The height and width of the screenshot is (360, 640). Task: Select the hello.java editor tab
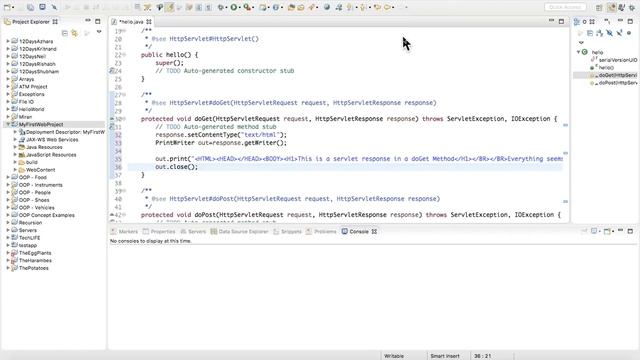pos(131,22)
